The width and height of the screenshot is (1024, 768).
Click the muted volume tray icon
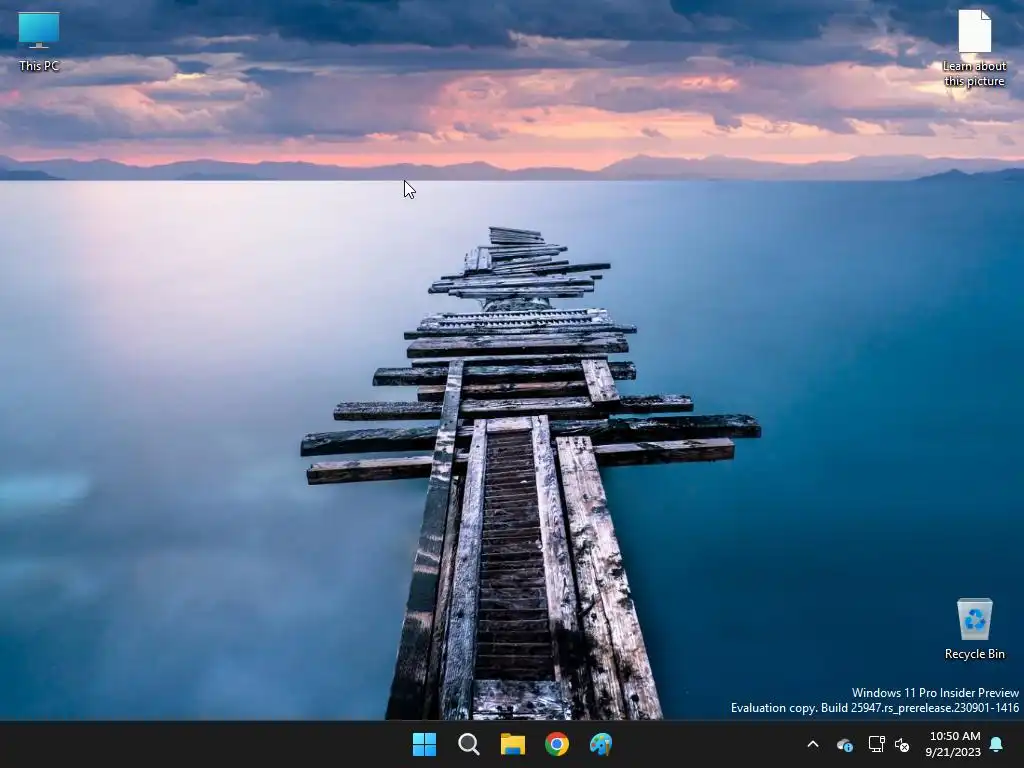(903, 744)
